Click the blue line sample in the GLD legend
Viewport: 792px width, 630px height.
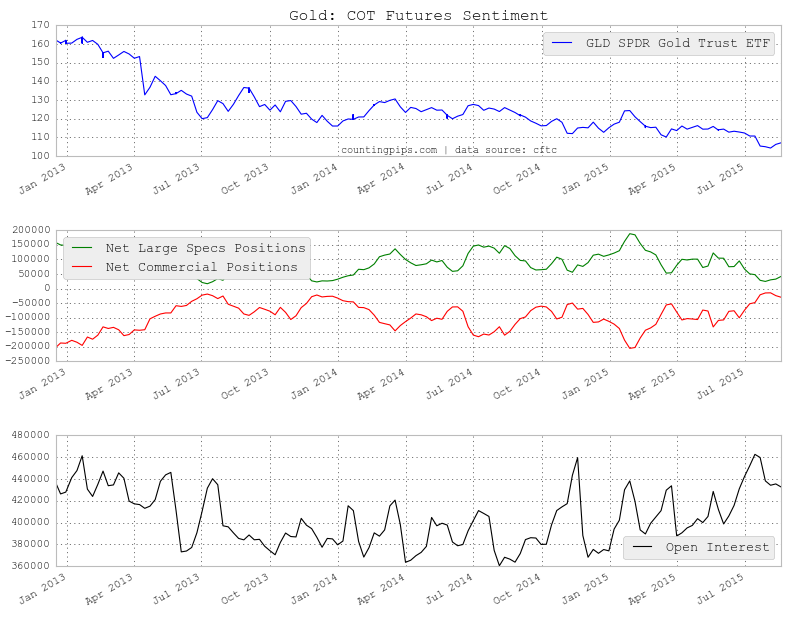tap(562, 43)
